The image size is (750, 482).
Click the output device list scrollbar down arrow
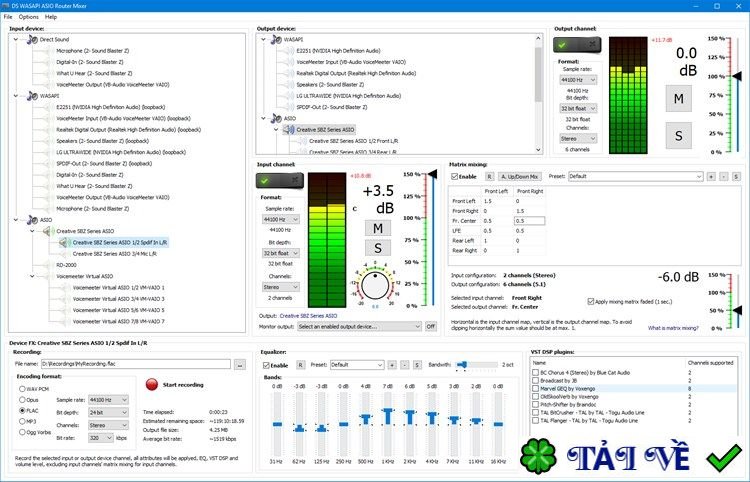[x=538, y=150]
